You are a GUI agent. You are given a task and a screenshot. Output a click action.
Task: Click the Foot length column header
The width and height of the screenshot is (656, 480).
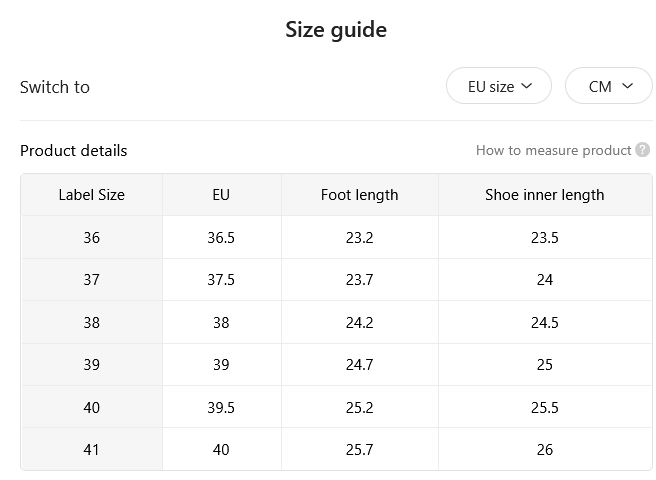point(359,195)
